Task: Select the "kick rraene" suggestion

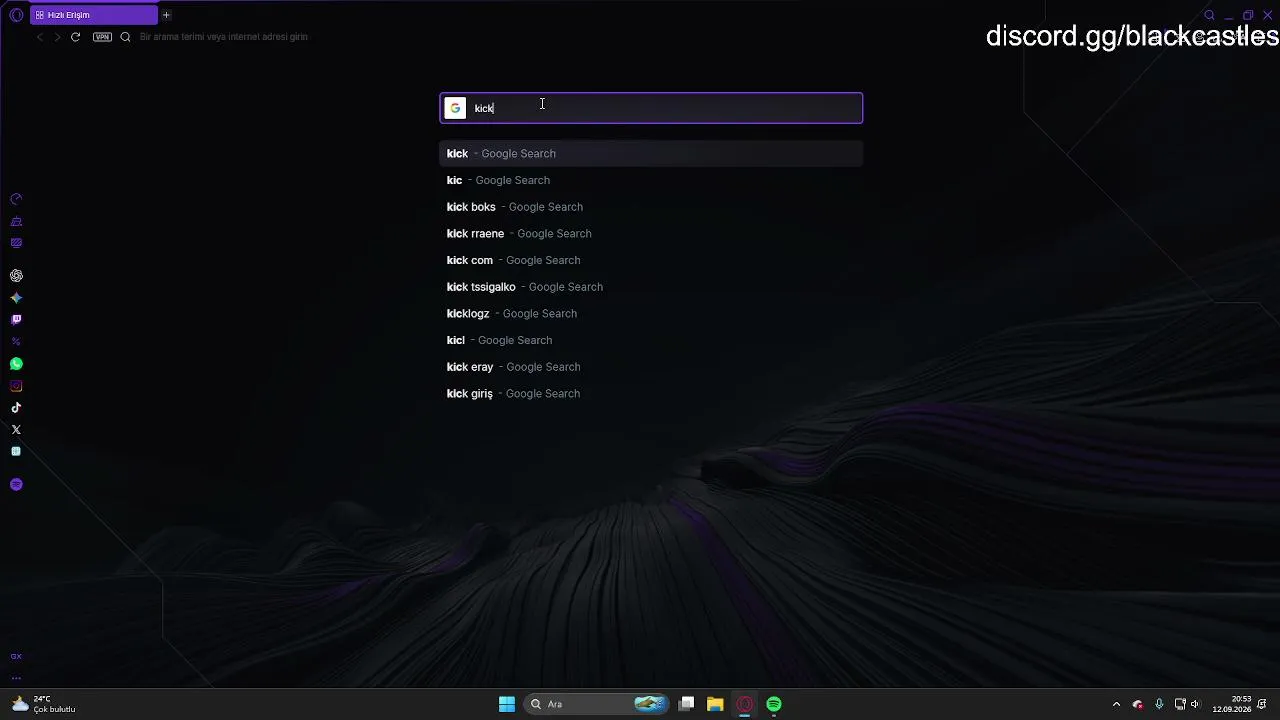Action: point(651,233)
